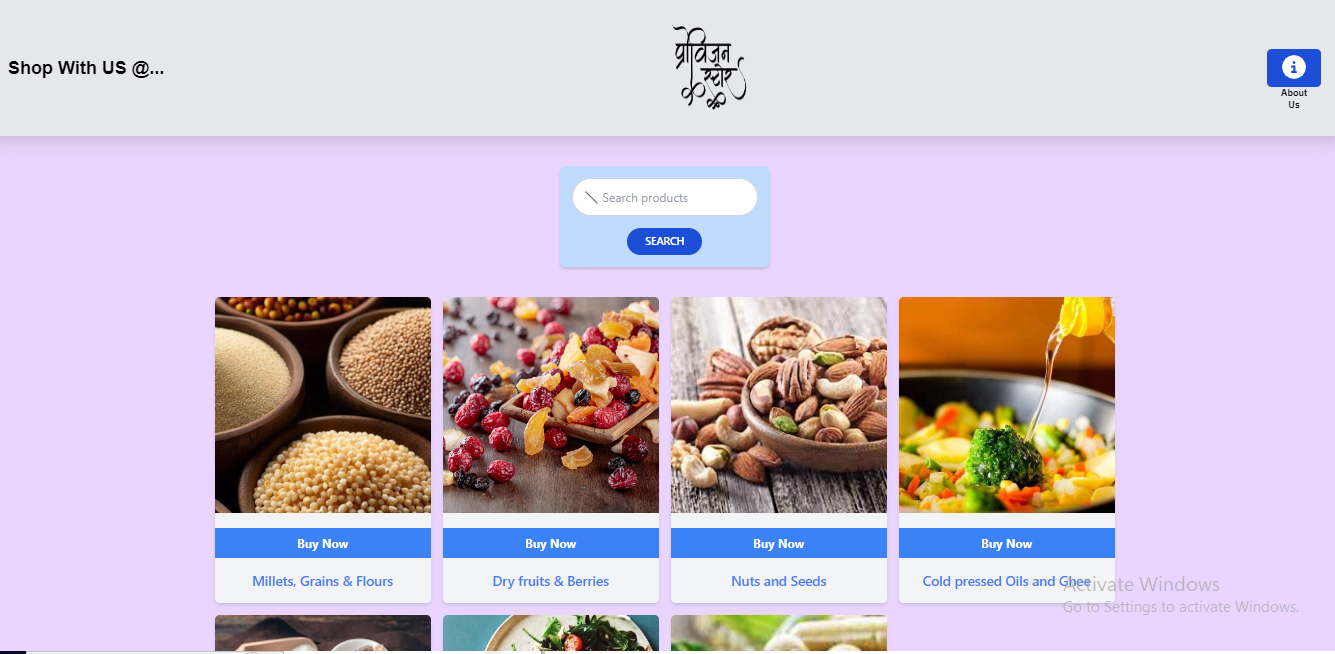This screenshot has height=654, width=1335.
Task: Open the Millets, Grains & Flours image
Action: click(323, 405)
